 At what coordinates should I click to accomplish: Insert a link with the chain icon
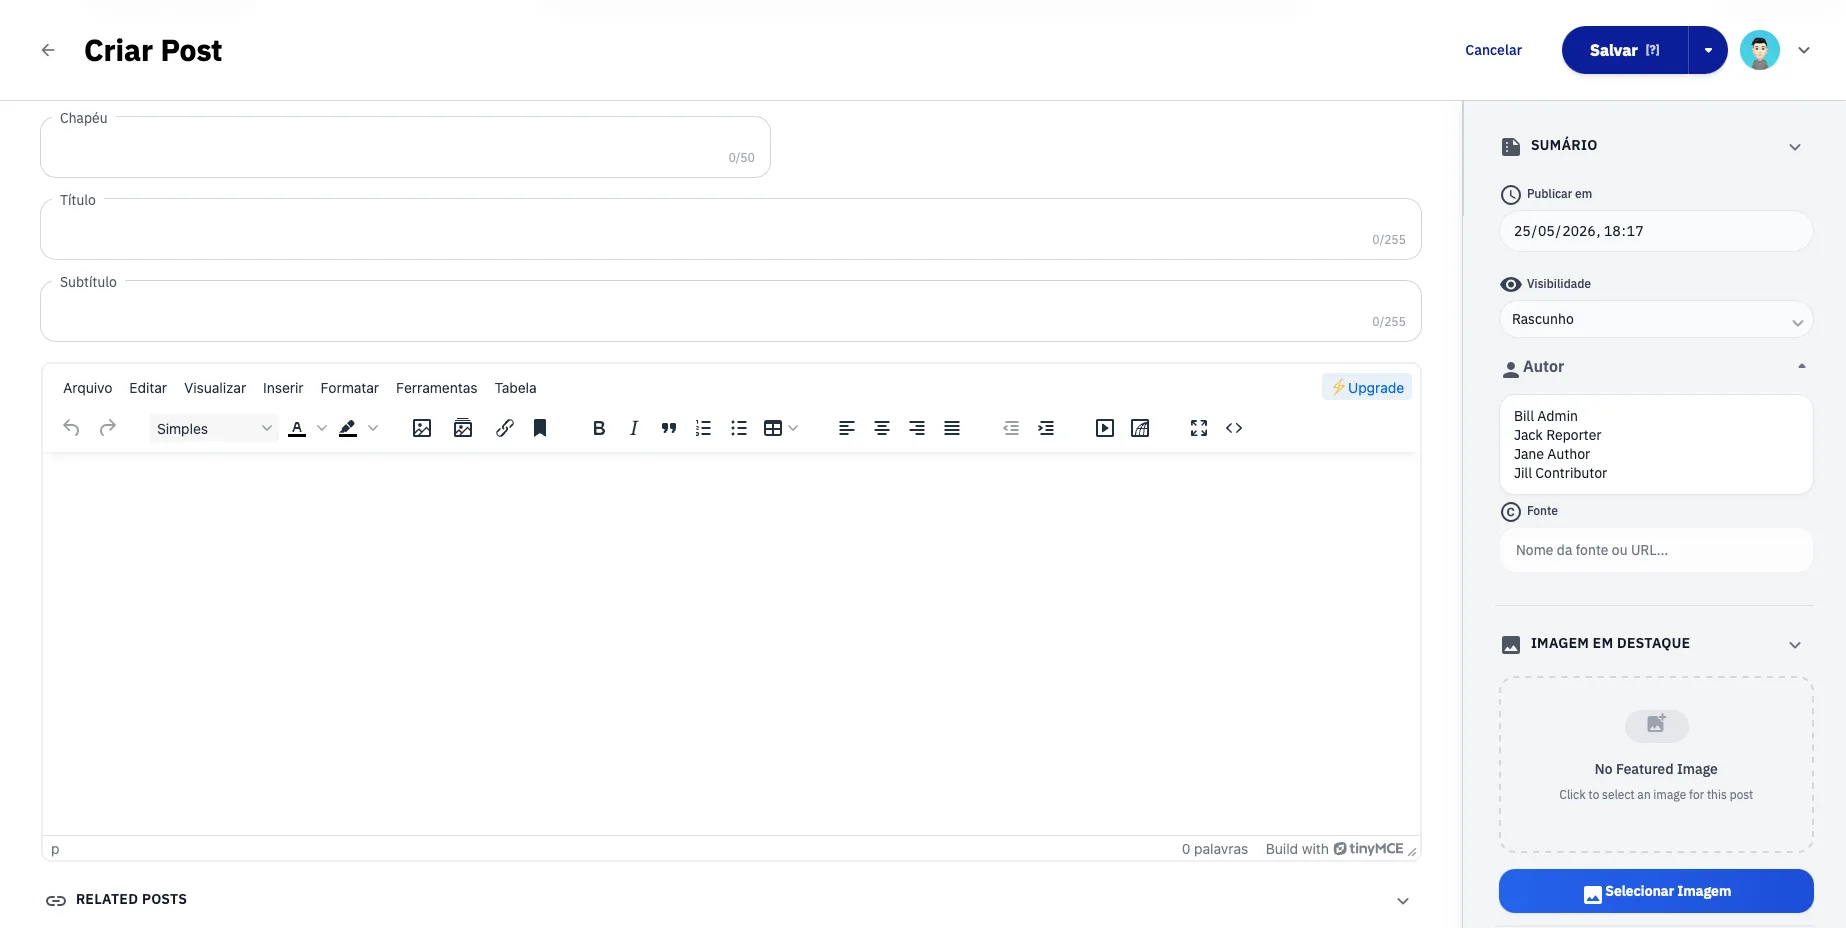tap(505, 428)
